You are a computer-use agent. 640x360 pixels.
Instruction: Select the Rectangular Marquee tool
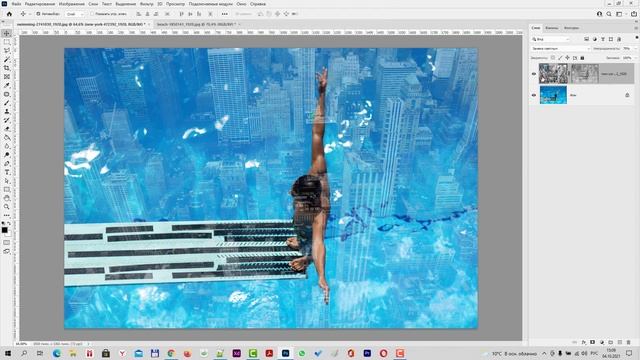[7, 42]
